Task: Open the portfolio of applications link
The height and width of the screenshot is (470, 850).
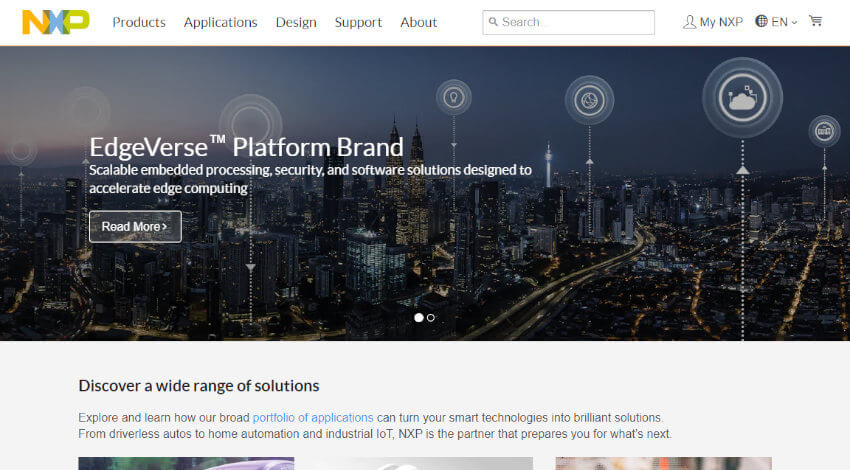Action: [x=313, y=417]
